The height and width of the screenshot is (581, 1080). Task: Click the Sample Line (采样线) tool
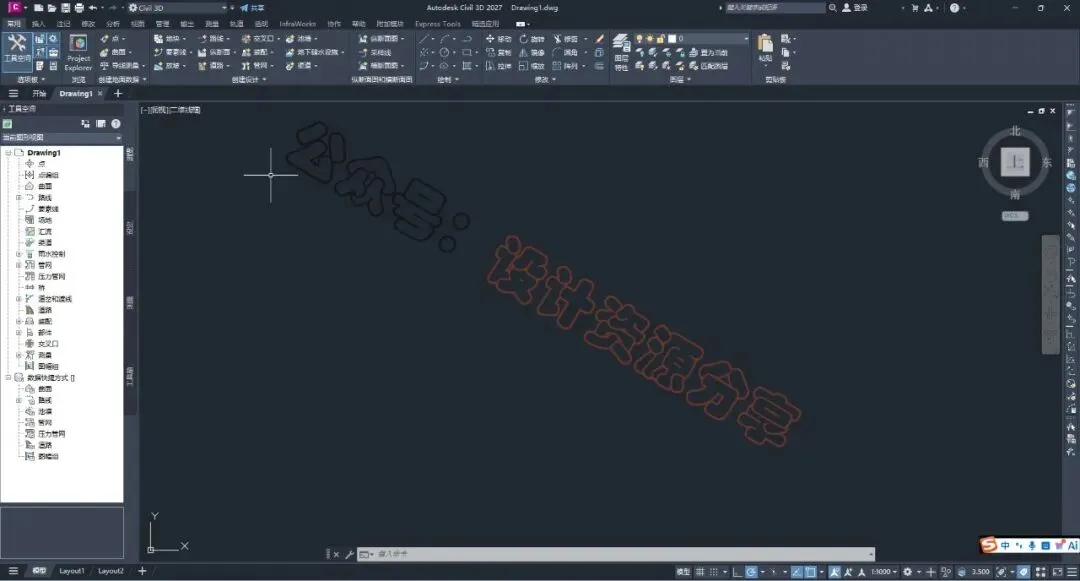(375, 52)
